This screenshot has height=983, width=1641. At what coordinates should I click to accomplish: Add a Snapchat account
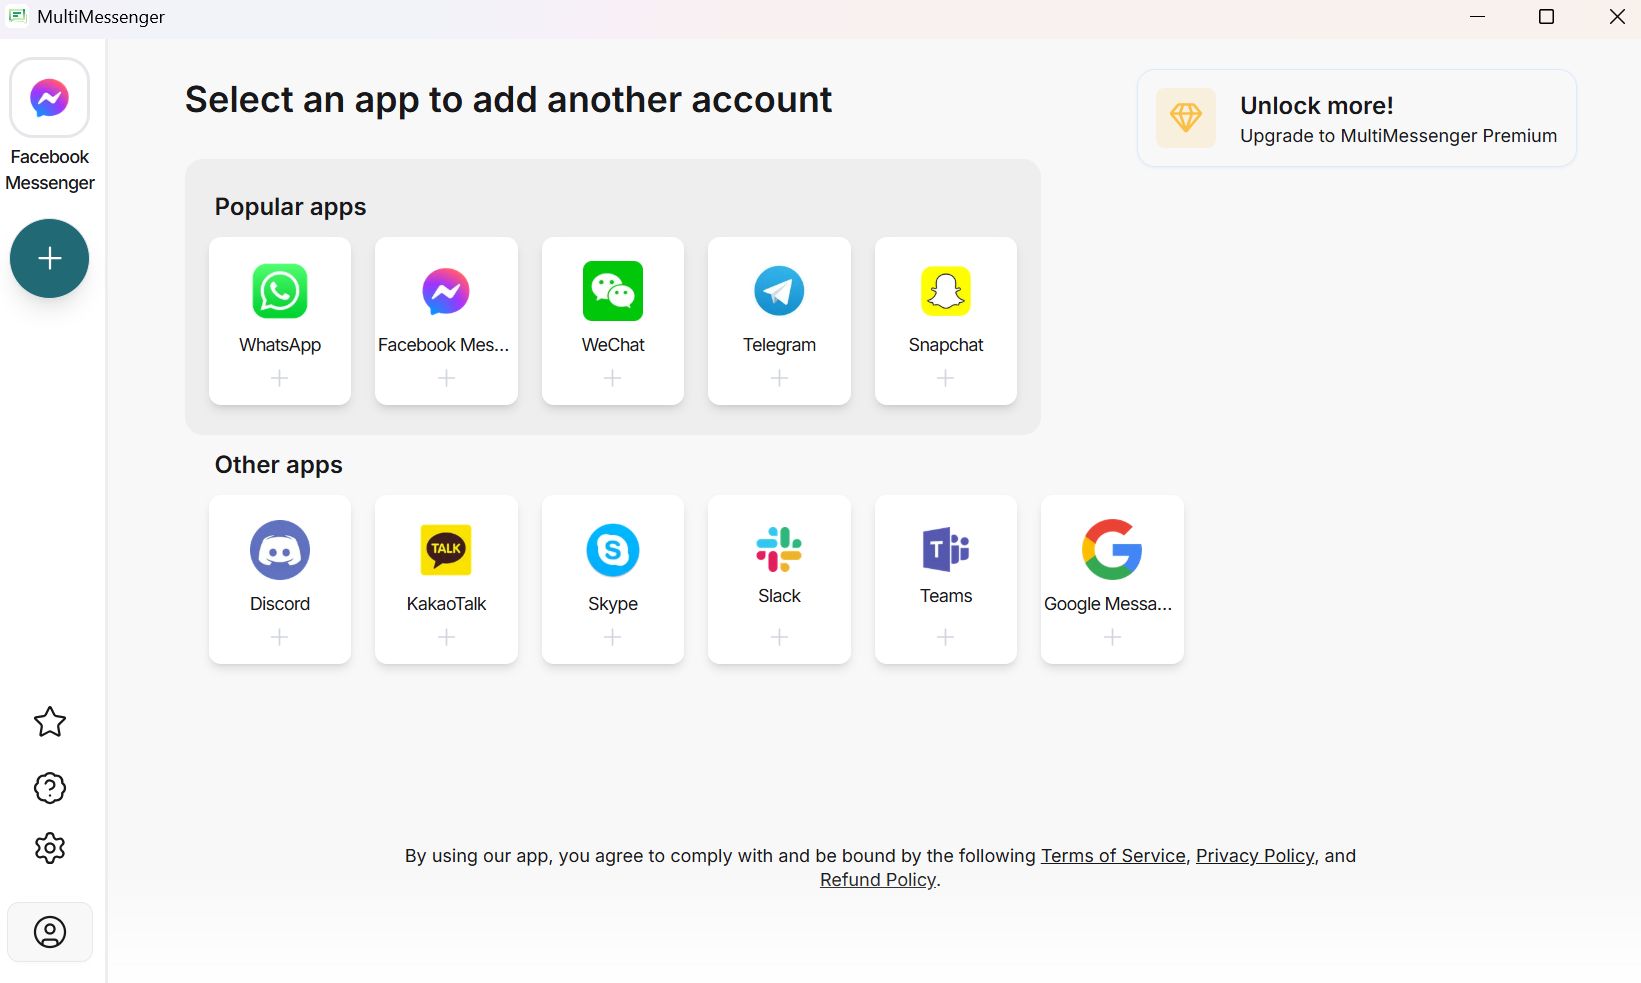click(x=946, y=321)
